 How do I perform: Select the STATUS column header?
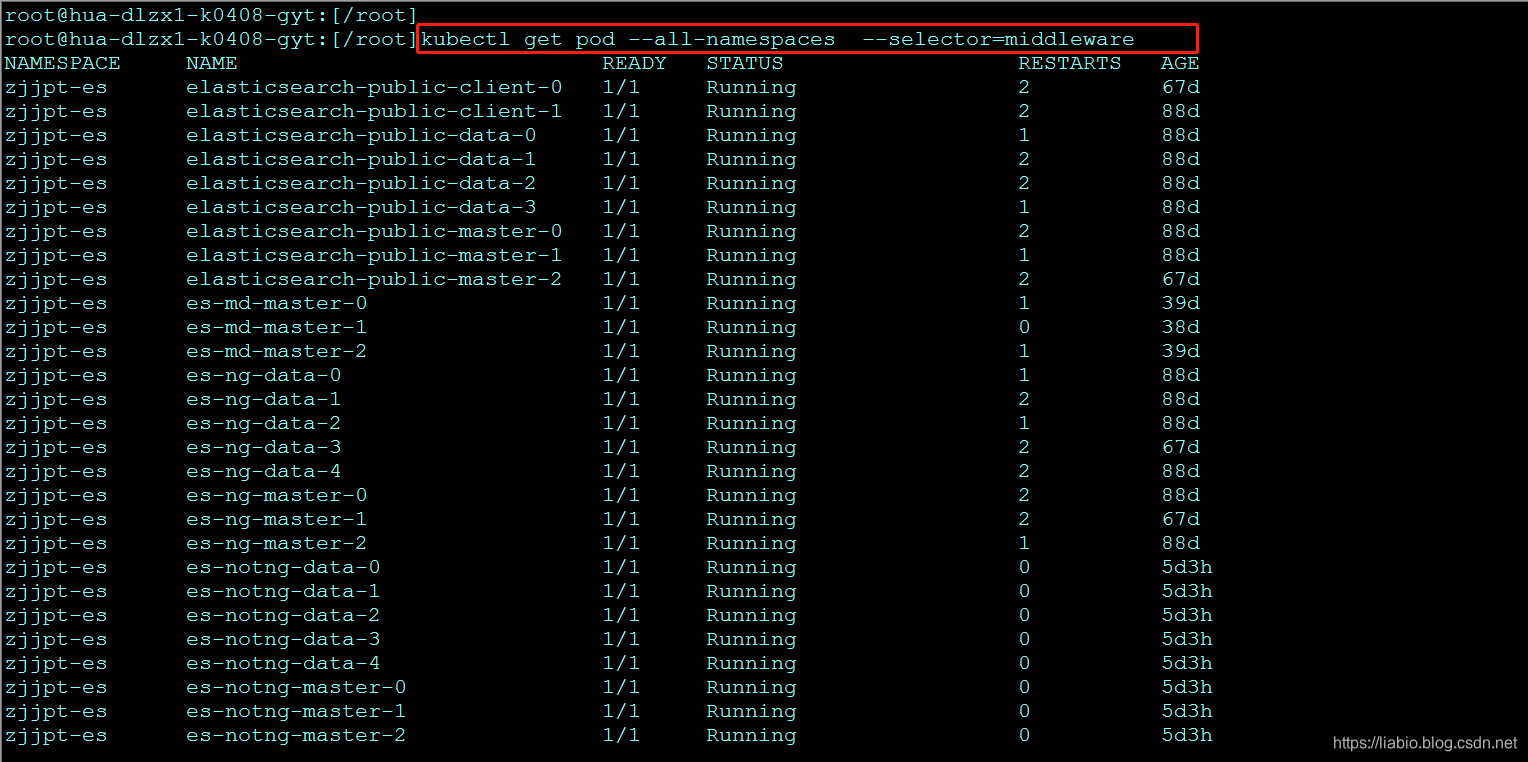744,63
